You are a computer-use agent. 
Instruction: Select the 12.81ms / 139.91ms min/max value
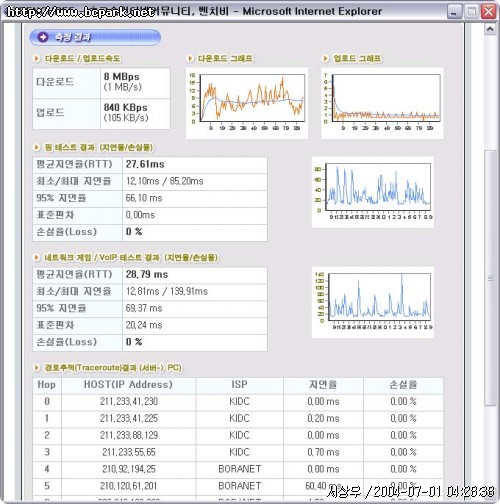tap(167, 291)
